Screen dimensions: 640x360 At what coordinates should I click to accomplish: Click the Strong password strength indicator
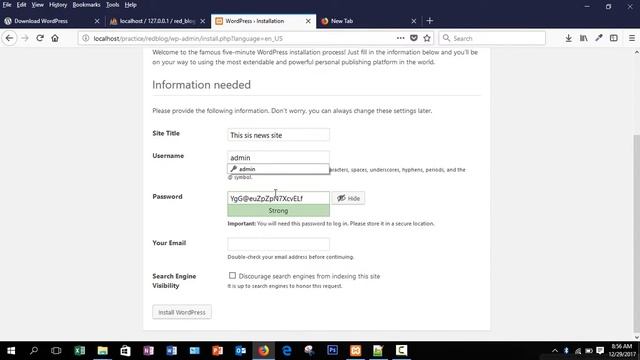pyautogui.click(x=278, y=211)
